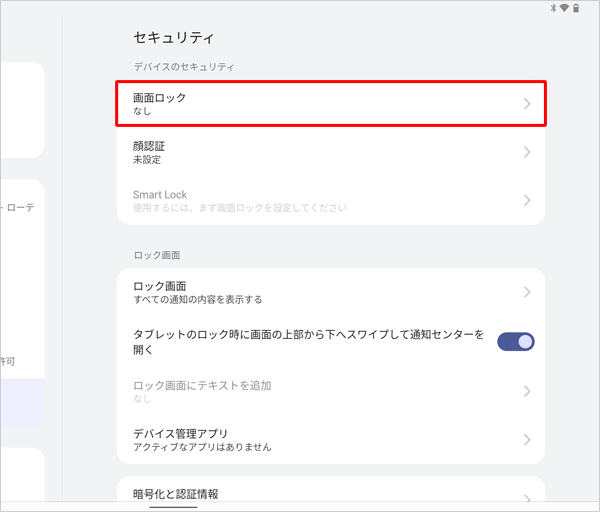Open ロック画面にテキストを追加 option
Viewport: 600px width, 512px height.
(x=331, y=391)
